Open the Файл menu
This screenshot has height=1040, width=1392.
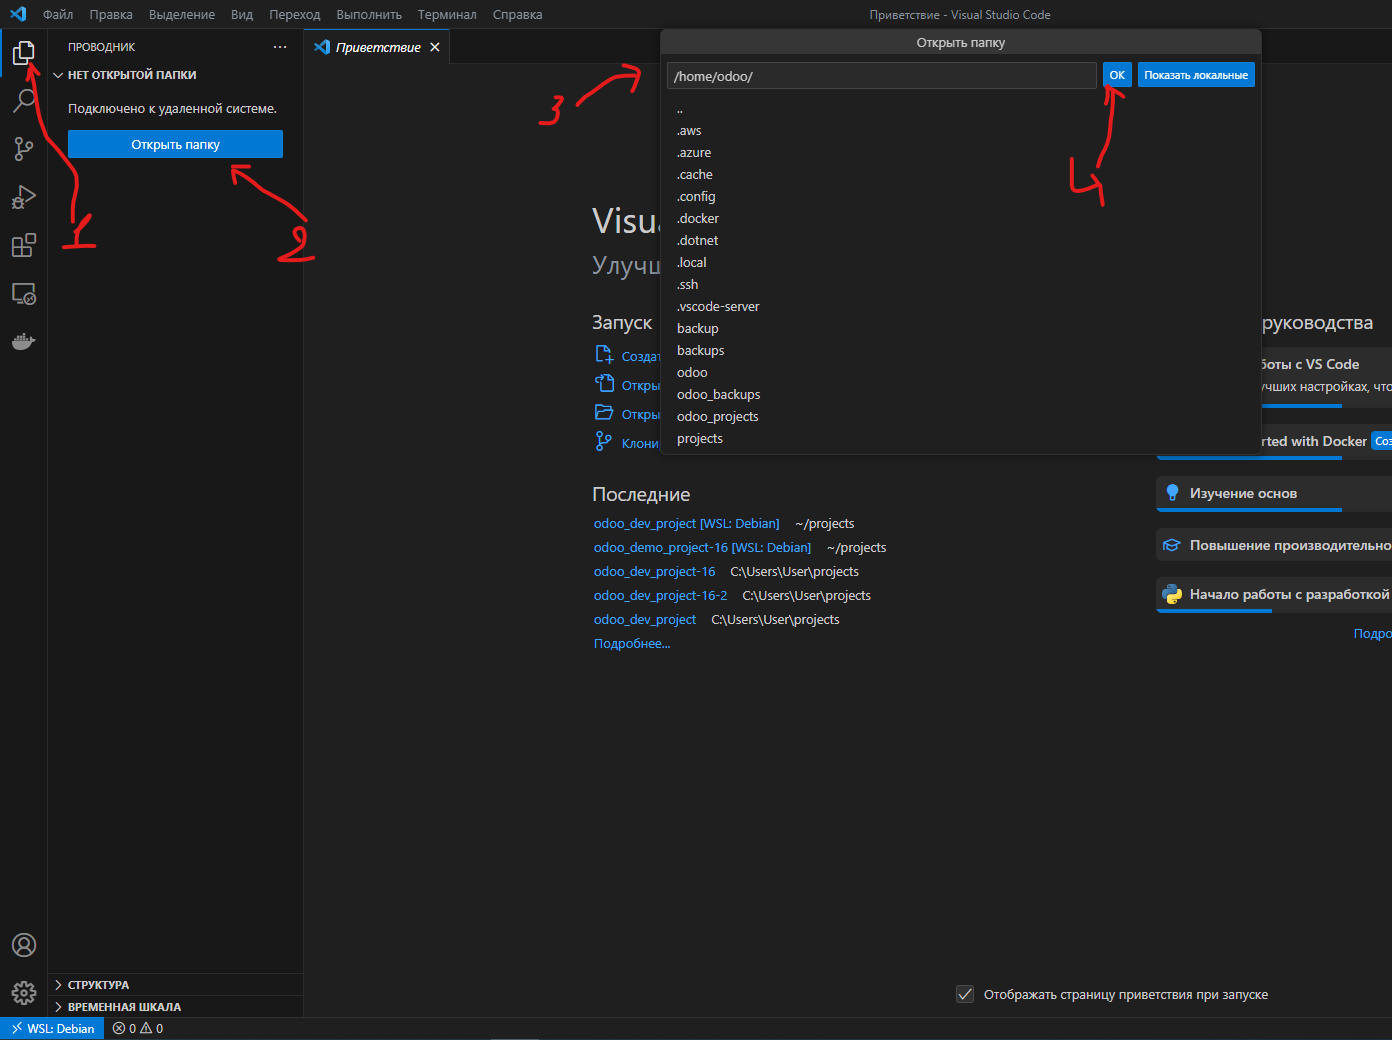click(x=58, y=15)
